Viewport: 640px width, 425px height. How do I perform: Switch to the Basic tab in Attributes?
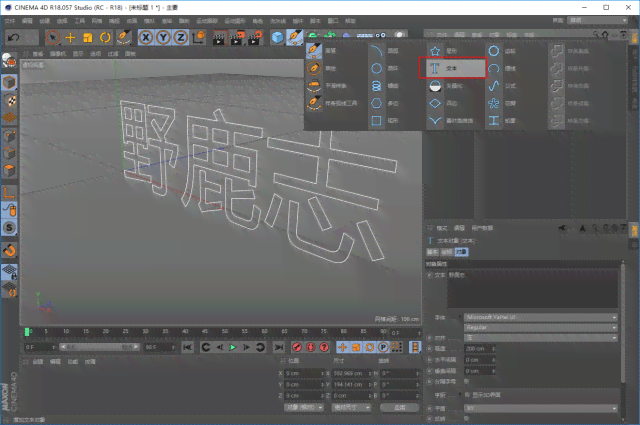coord(432,252)
